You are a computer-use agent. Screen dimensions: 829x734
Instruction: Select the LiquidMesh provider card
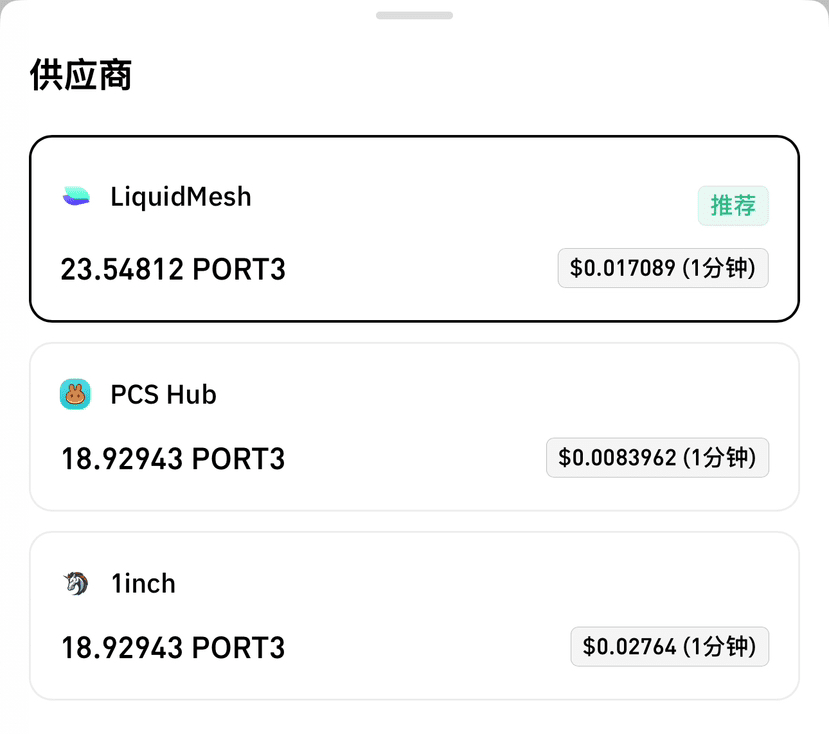tap(414, 228)
